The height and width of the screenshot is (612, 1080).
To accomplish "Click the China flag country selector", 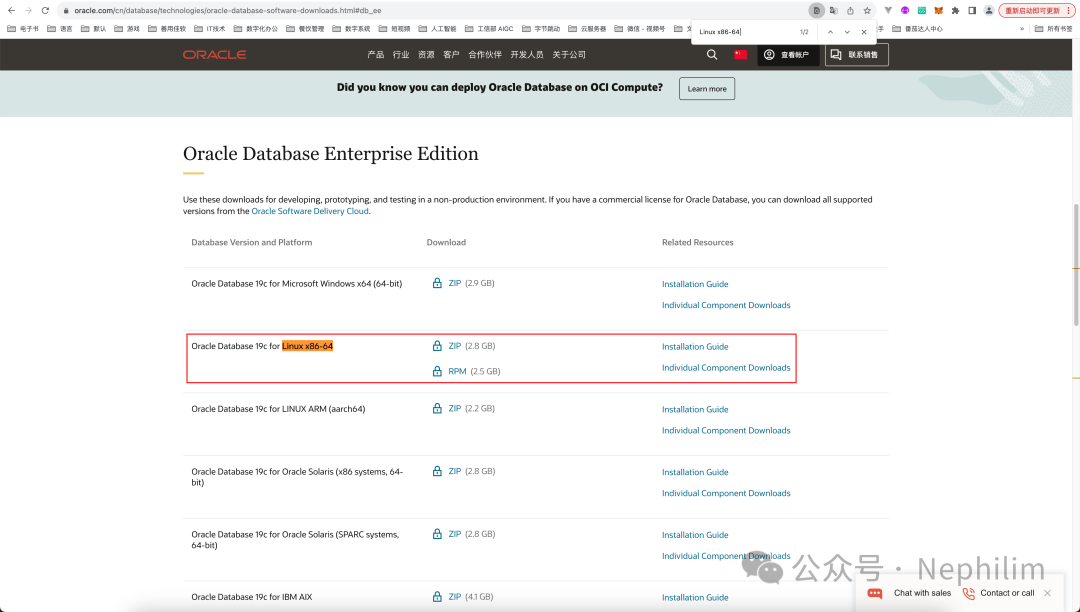I will (x=740, y=54).
